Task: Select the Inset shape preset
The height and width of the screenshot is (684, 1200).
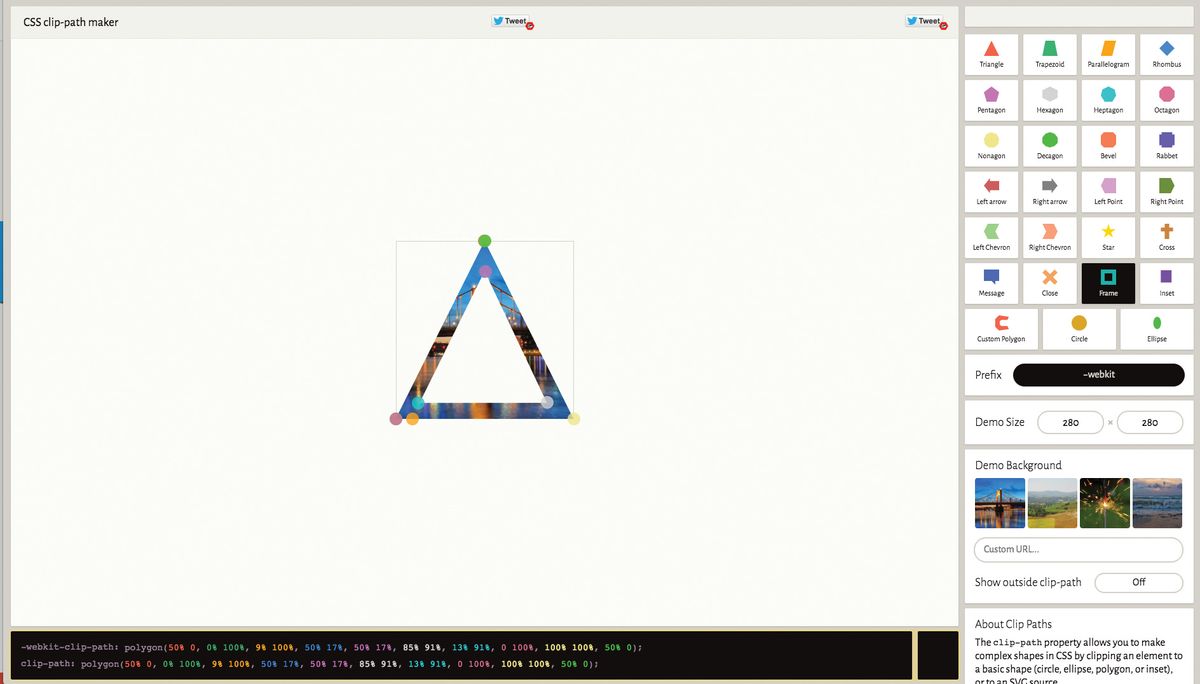Action: click(1166, 282)
